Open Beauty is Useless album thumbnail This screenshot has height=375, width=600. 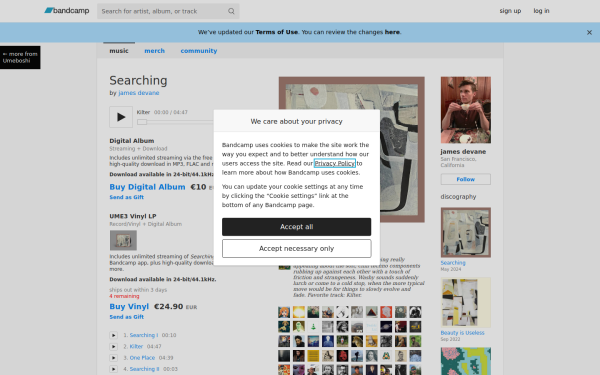point(466,303)
